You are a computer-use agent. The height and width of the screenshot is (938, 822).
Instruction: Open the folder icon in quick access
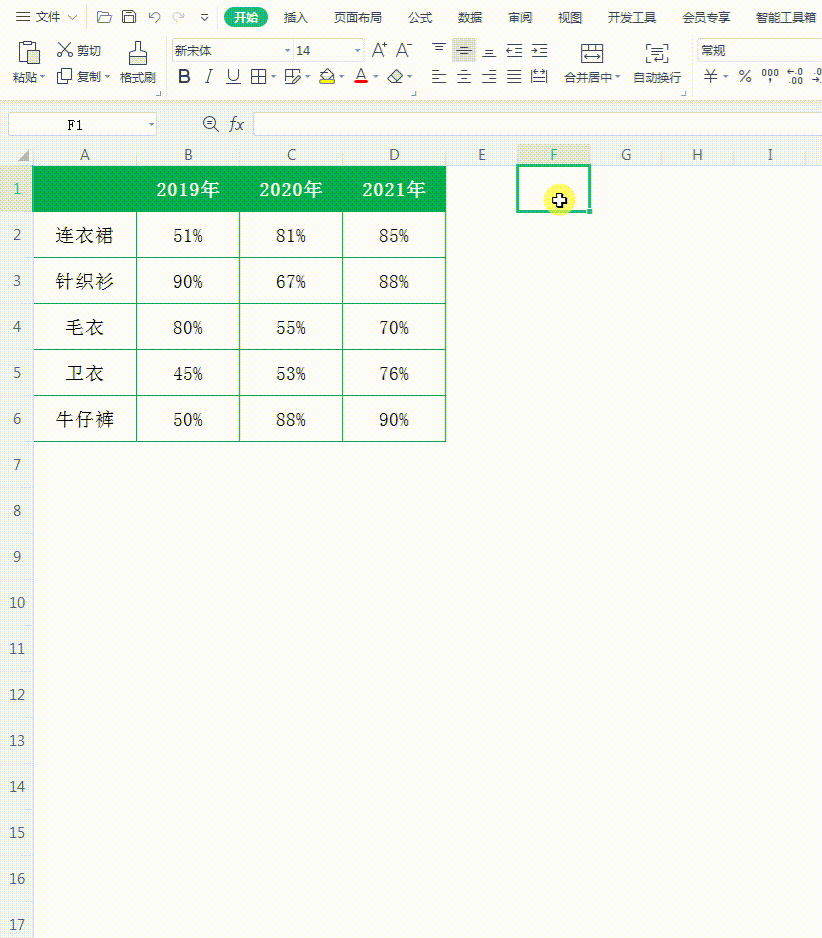pos(104,17)
